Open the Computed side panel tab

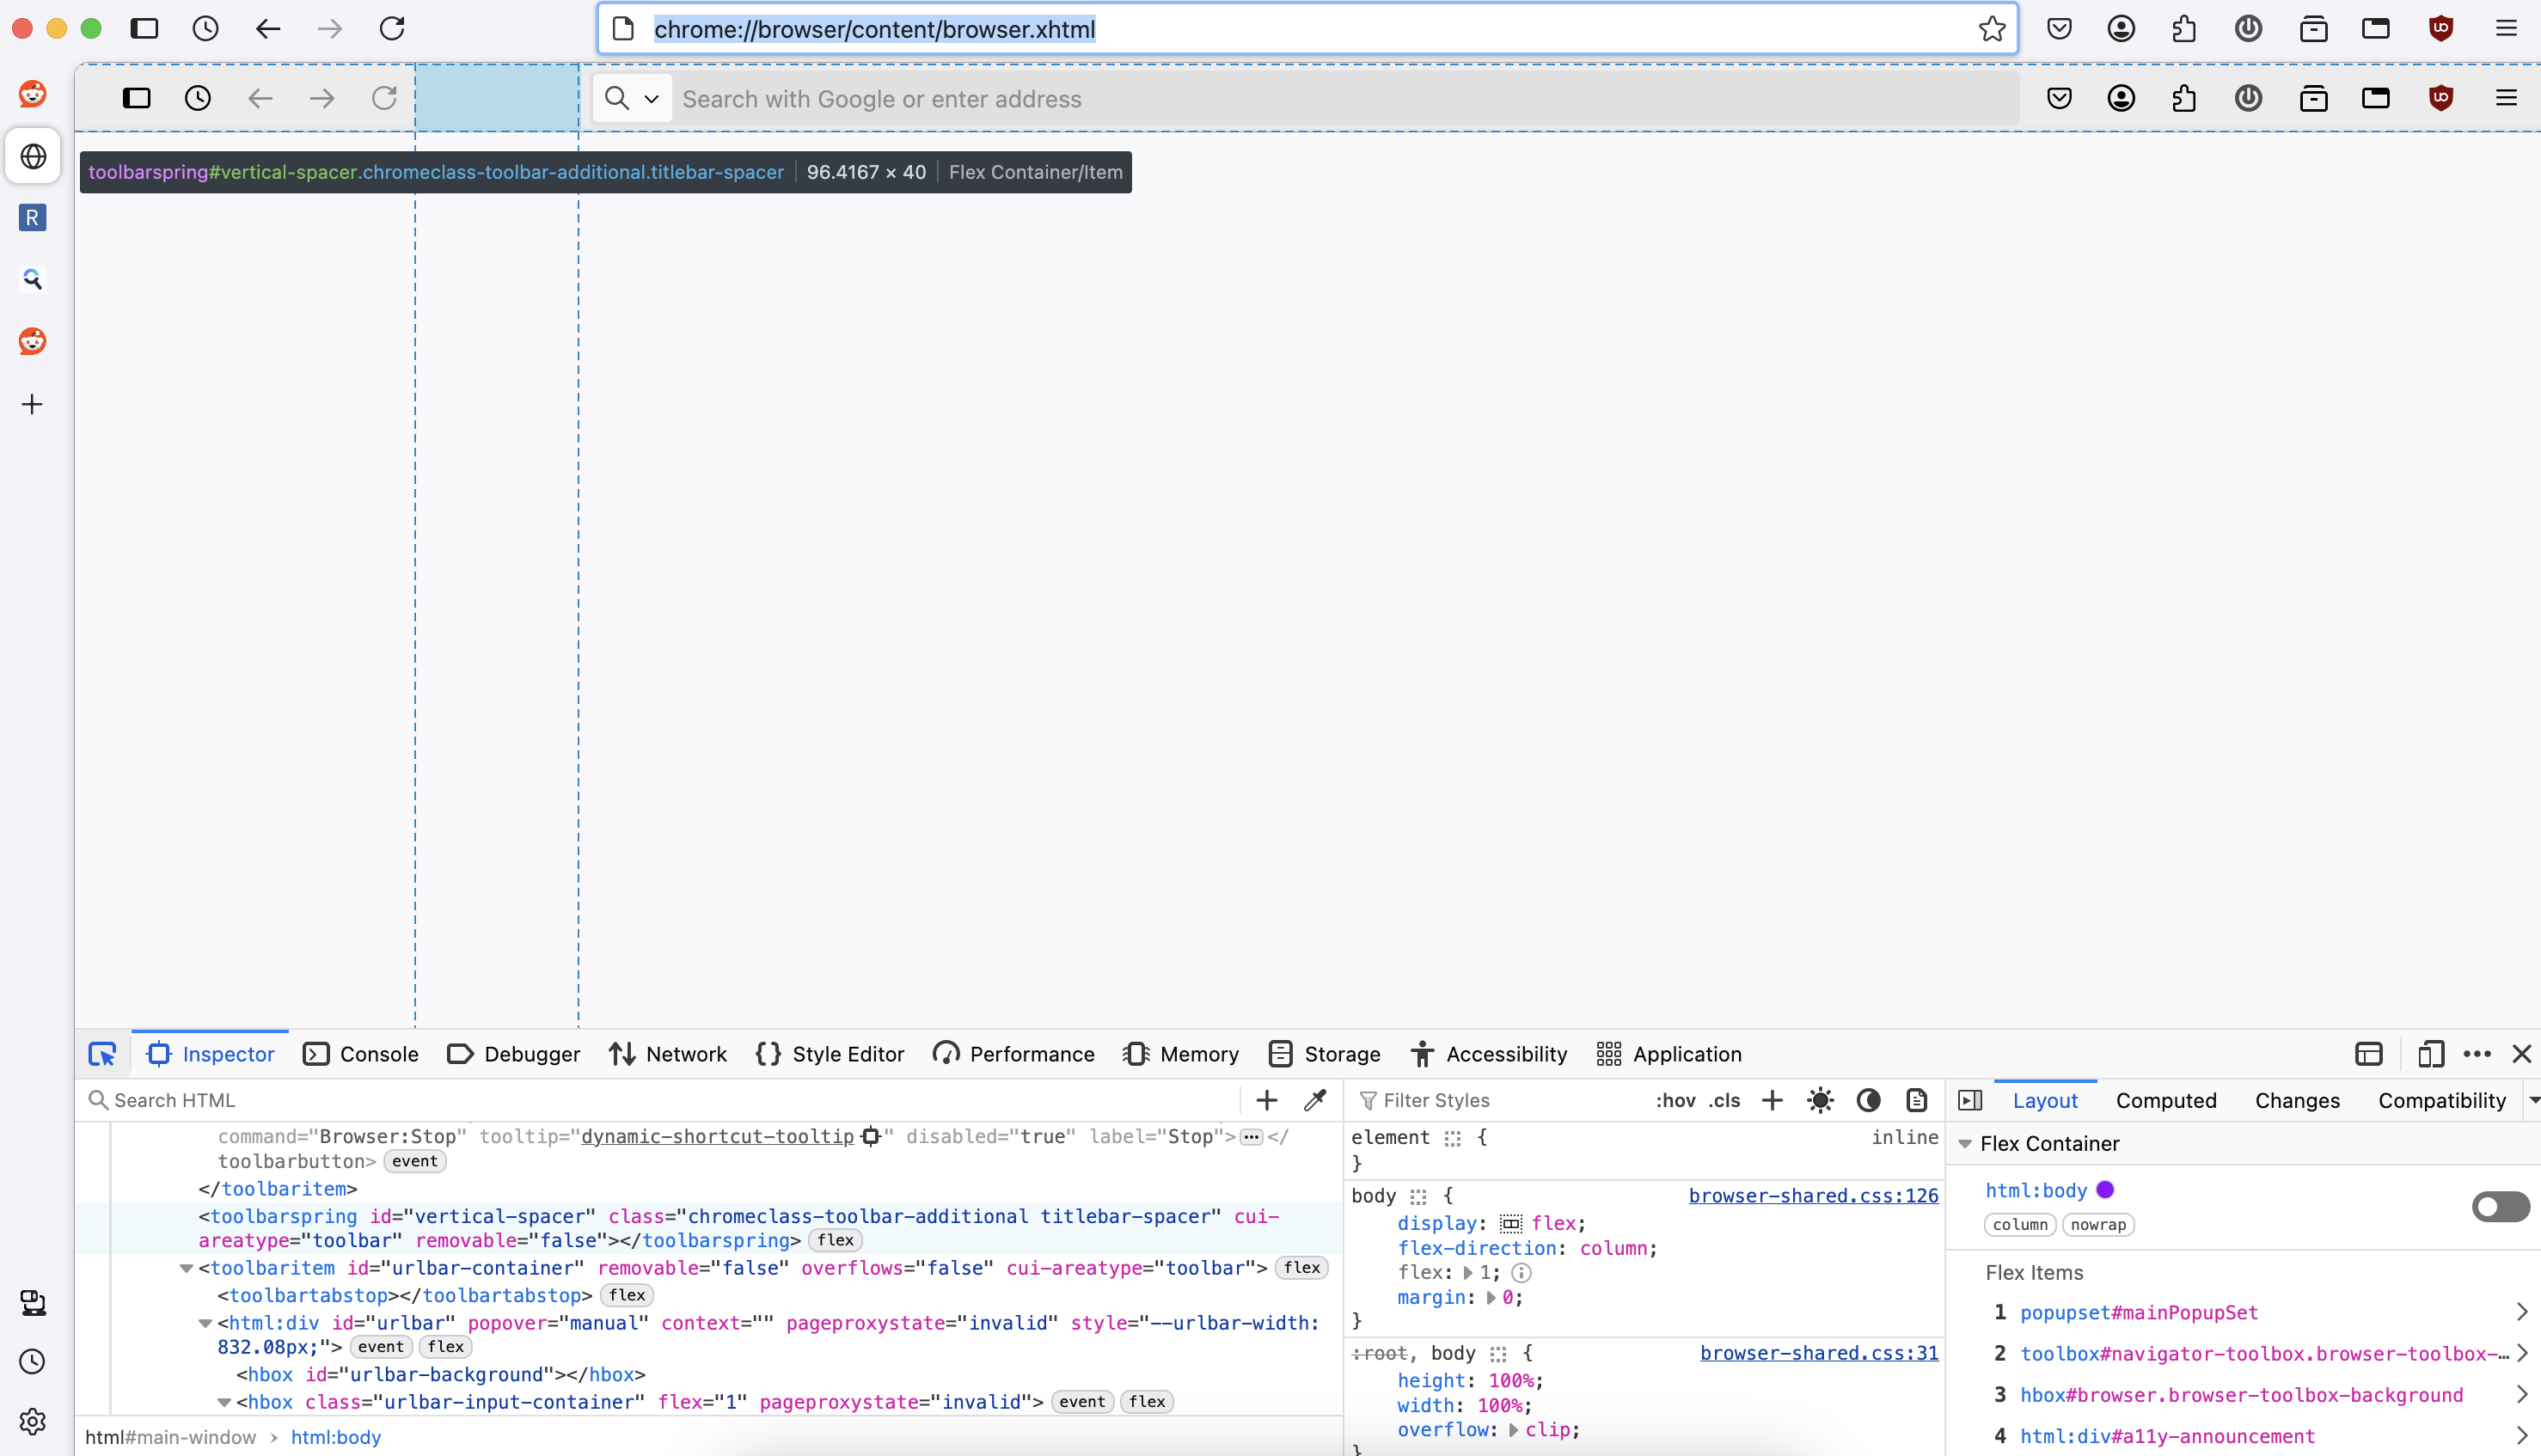click(2165, 1100)
